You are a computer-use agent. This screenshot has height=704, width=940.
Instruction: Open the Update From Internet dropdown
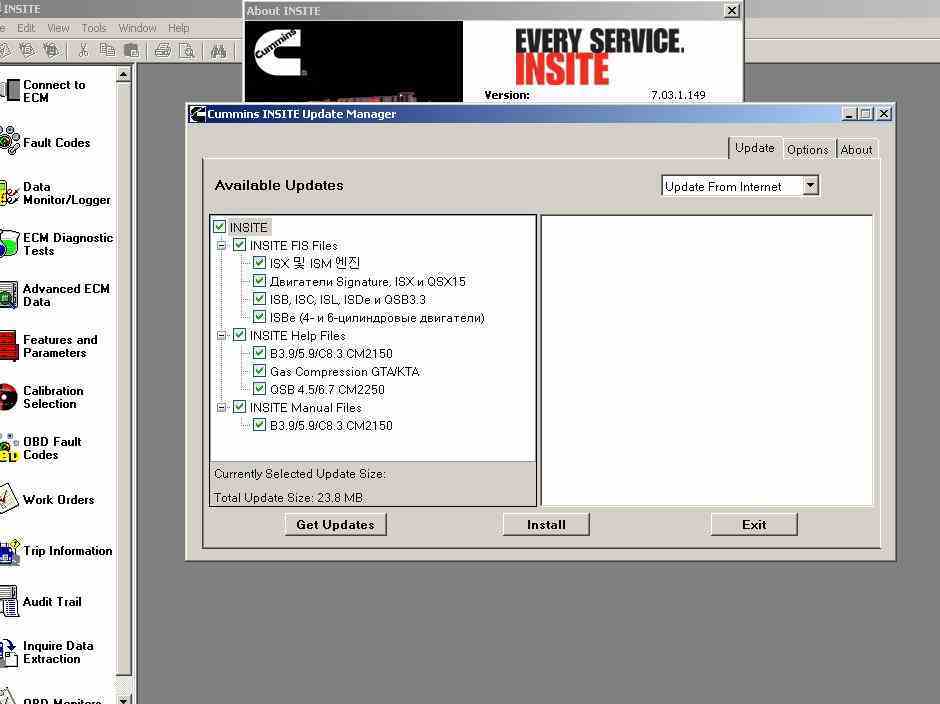(x=811, y=185)
